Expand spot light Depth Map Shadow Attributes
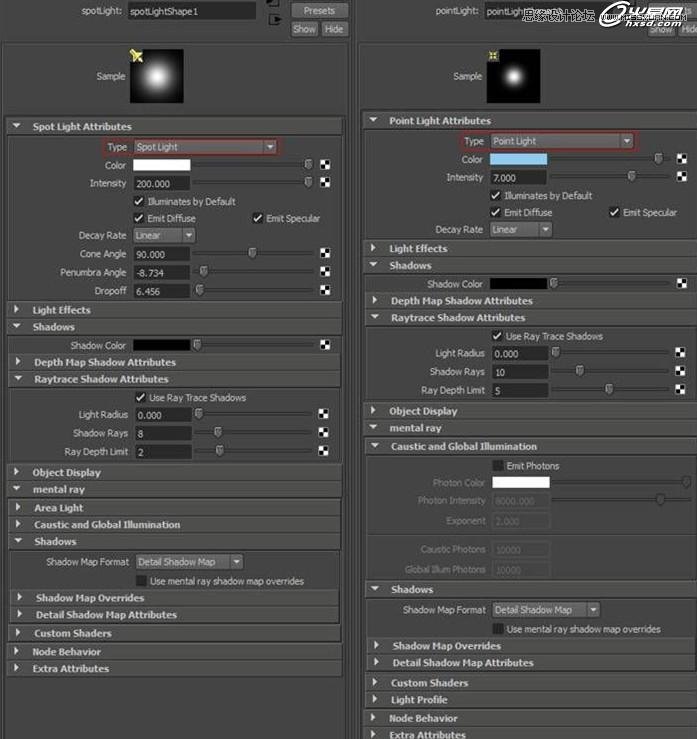The height and width of the screenshot is (739, 697). pos(105,362)
